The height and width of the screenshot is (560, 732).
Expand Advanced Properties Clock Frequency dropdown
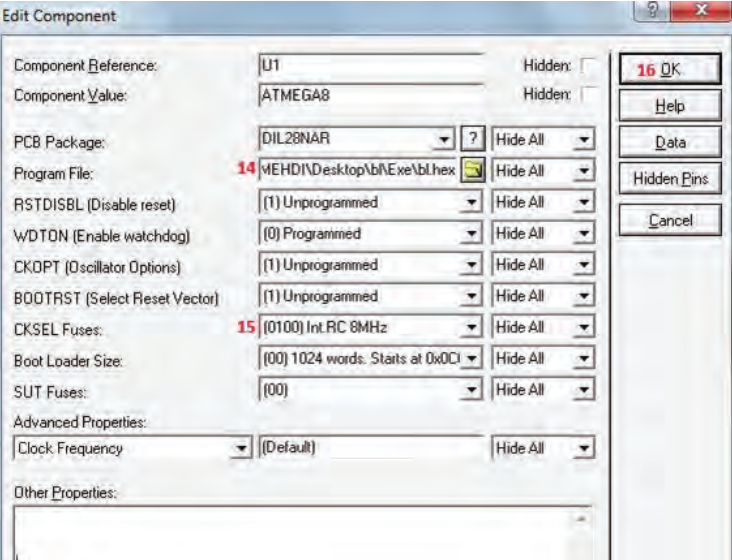pyautogui.click(x=241, y=448)
